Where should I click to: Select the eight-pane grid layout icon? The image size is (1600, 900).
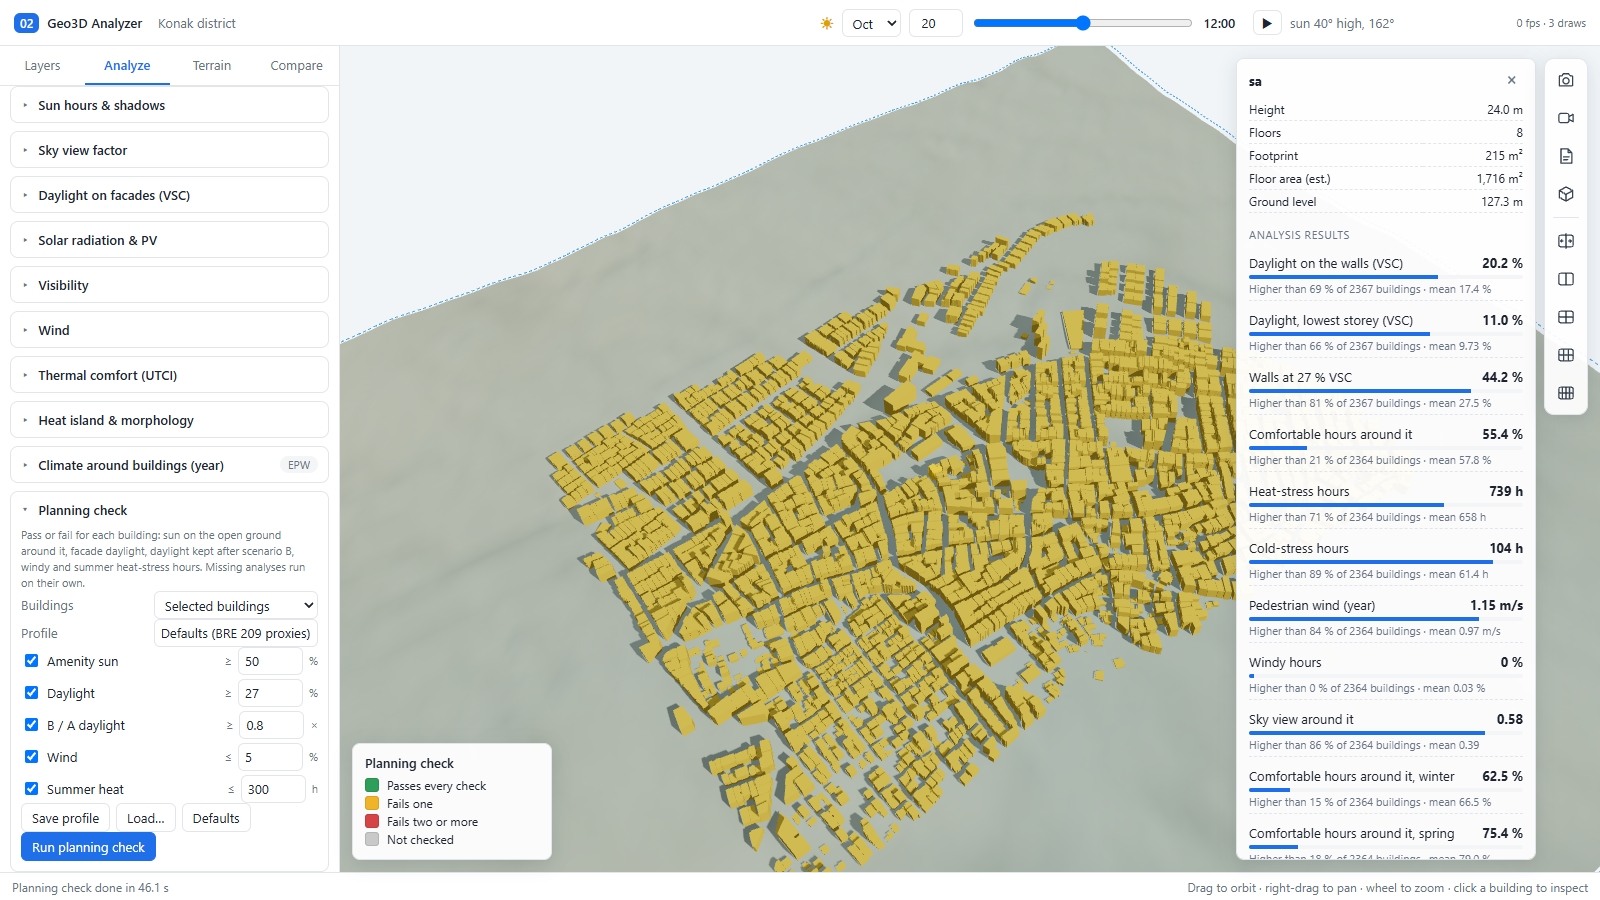pos(1566,393)
